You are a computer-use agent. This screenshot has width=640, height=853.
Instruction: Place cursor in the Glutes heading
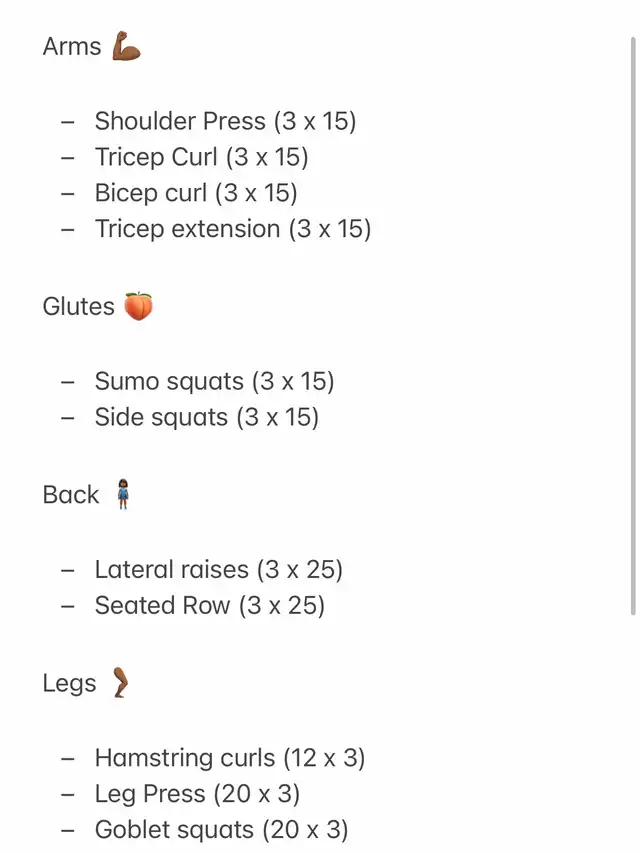click(78, 306)
